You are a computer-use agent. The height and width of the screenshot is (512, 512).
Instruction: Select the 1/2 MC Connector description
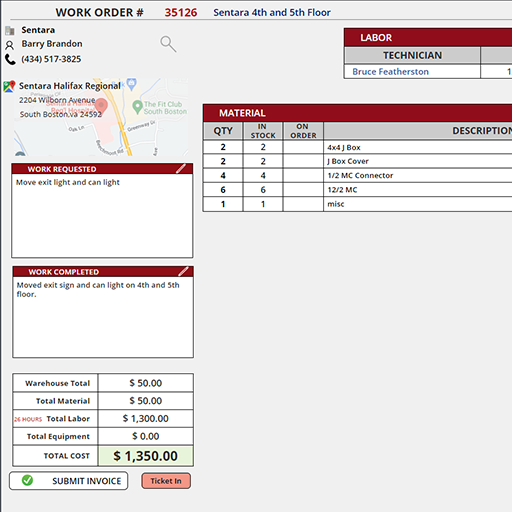[360, 175]
